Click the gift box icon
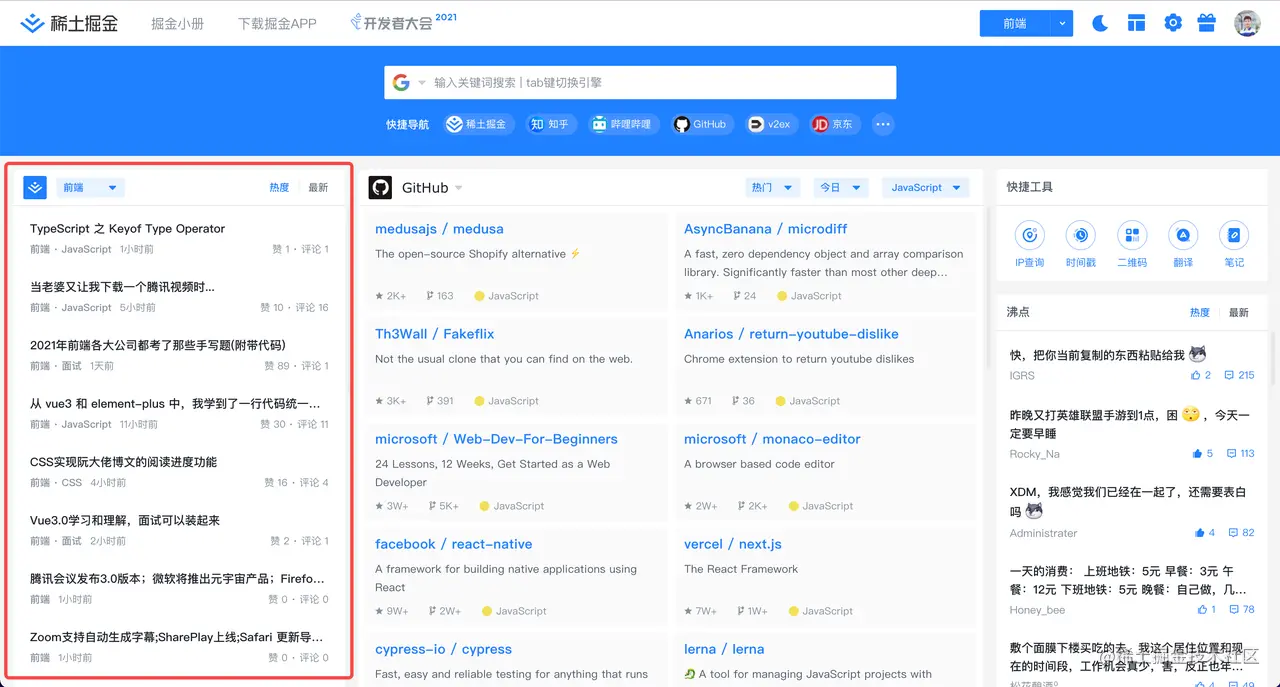The height and width of the screenshot is (687, 1280). [1206, 23]
